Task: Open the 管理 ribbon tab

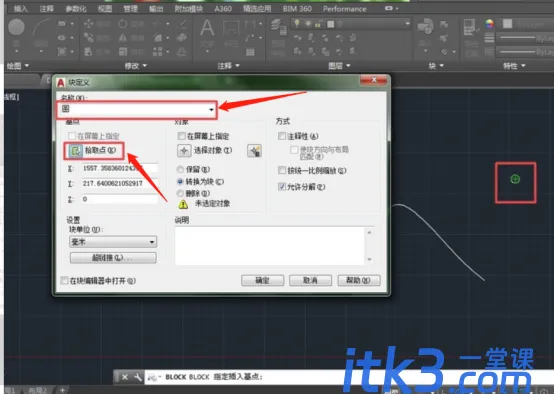Action: pyautogui.click(x=130, y=9)
